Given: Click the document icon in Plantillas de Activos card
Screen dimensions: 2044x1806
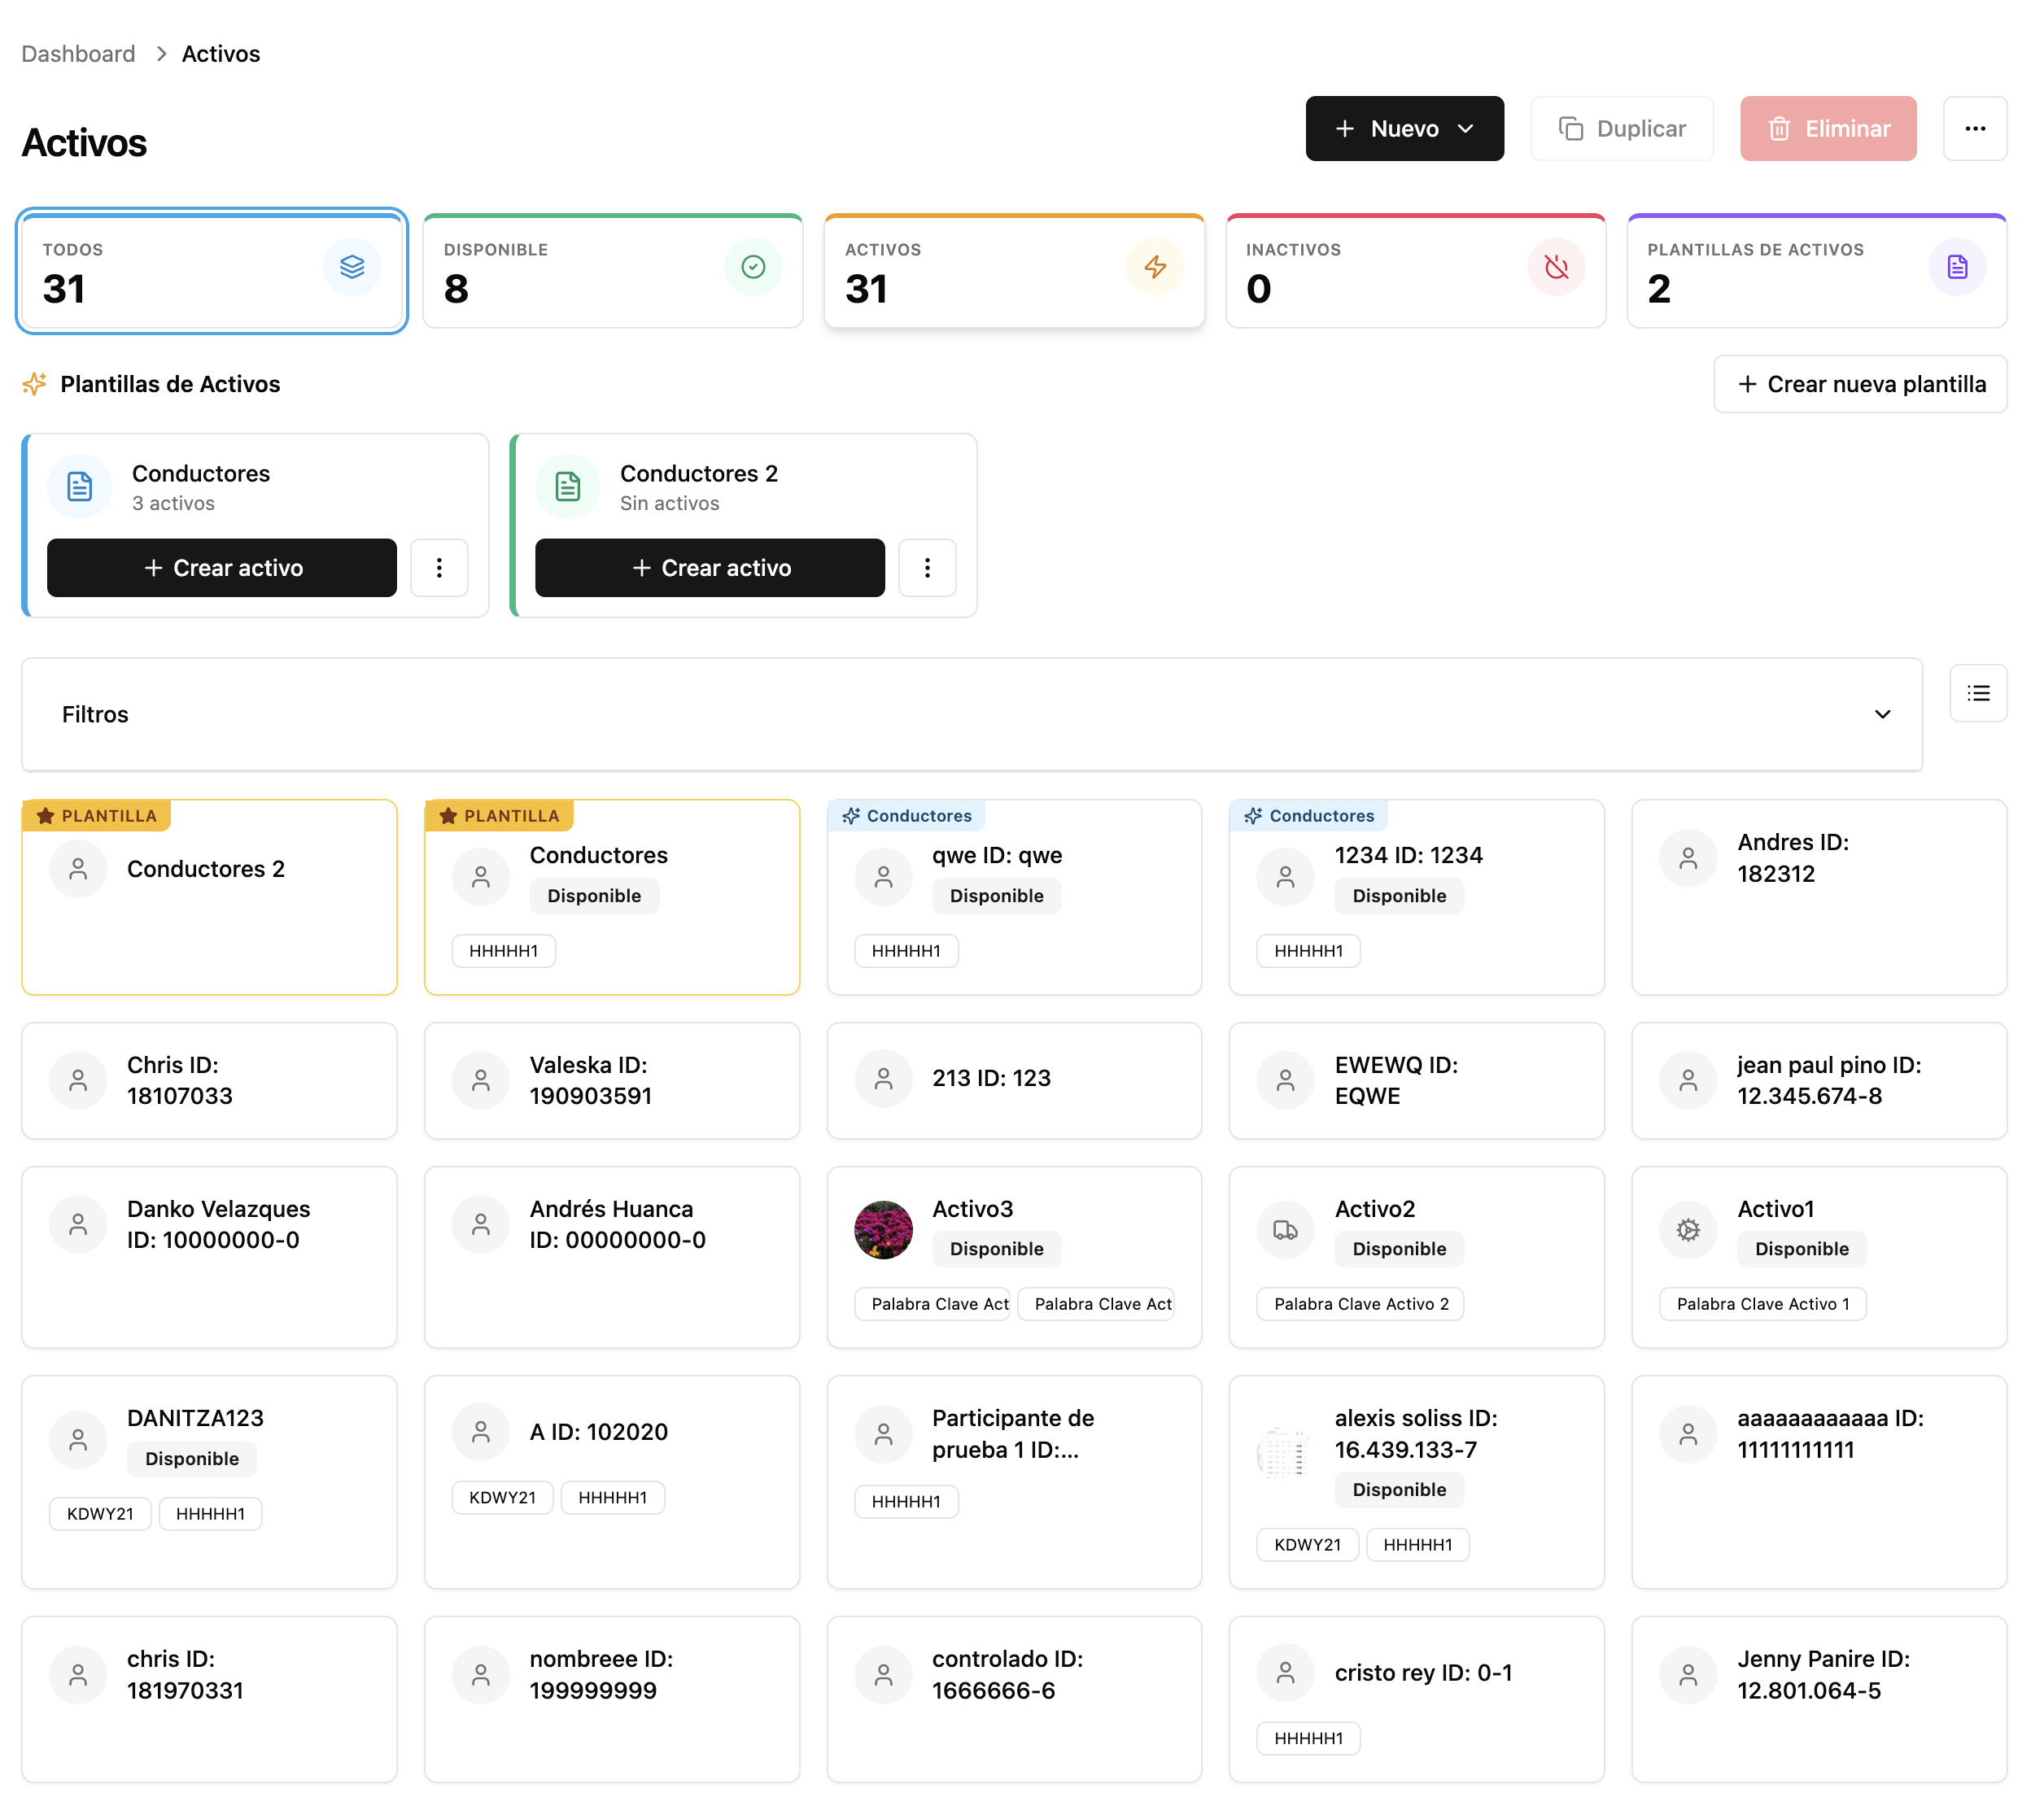Looking at the screenshot, I should [1957, 267].
